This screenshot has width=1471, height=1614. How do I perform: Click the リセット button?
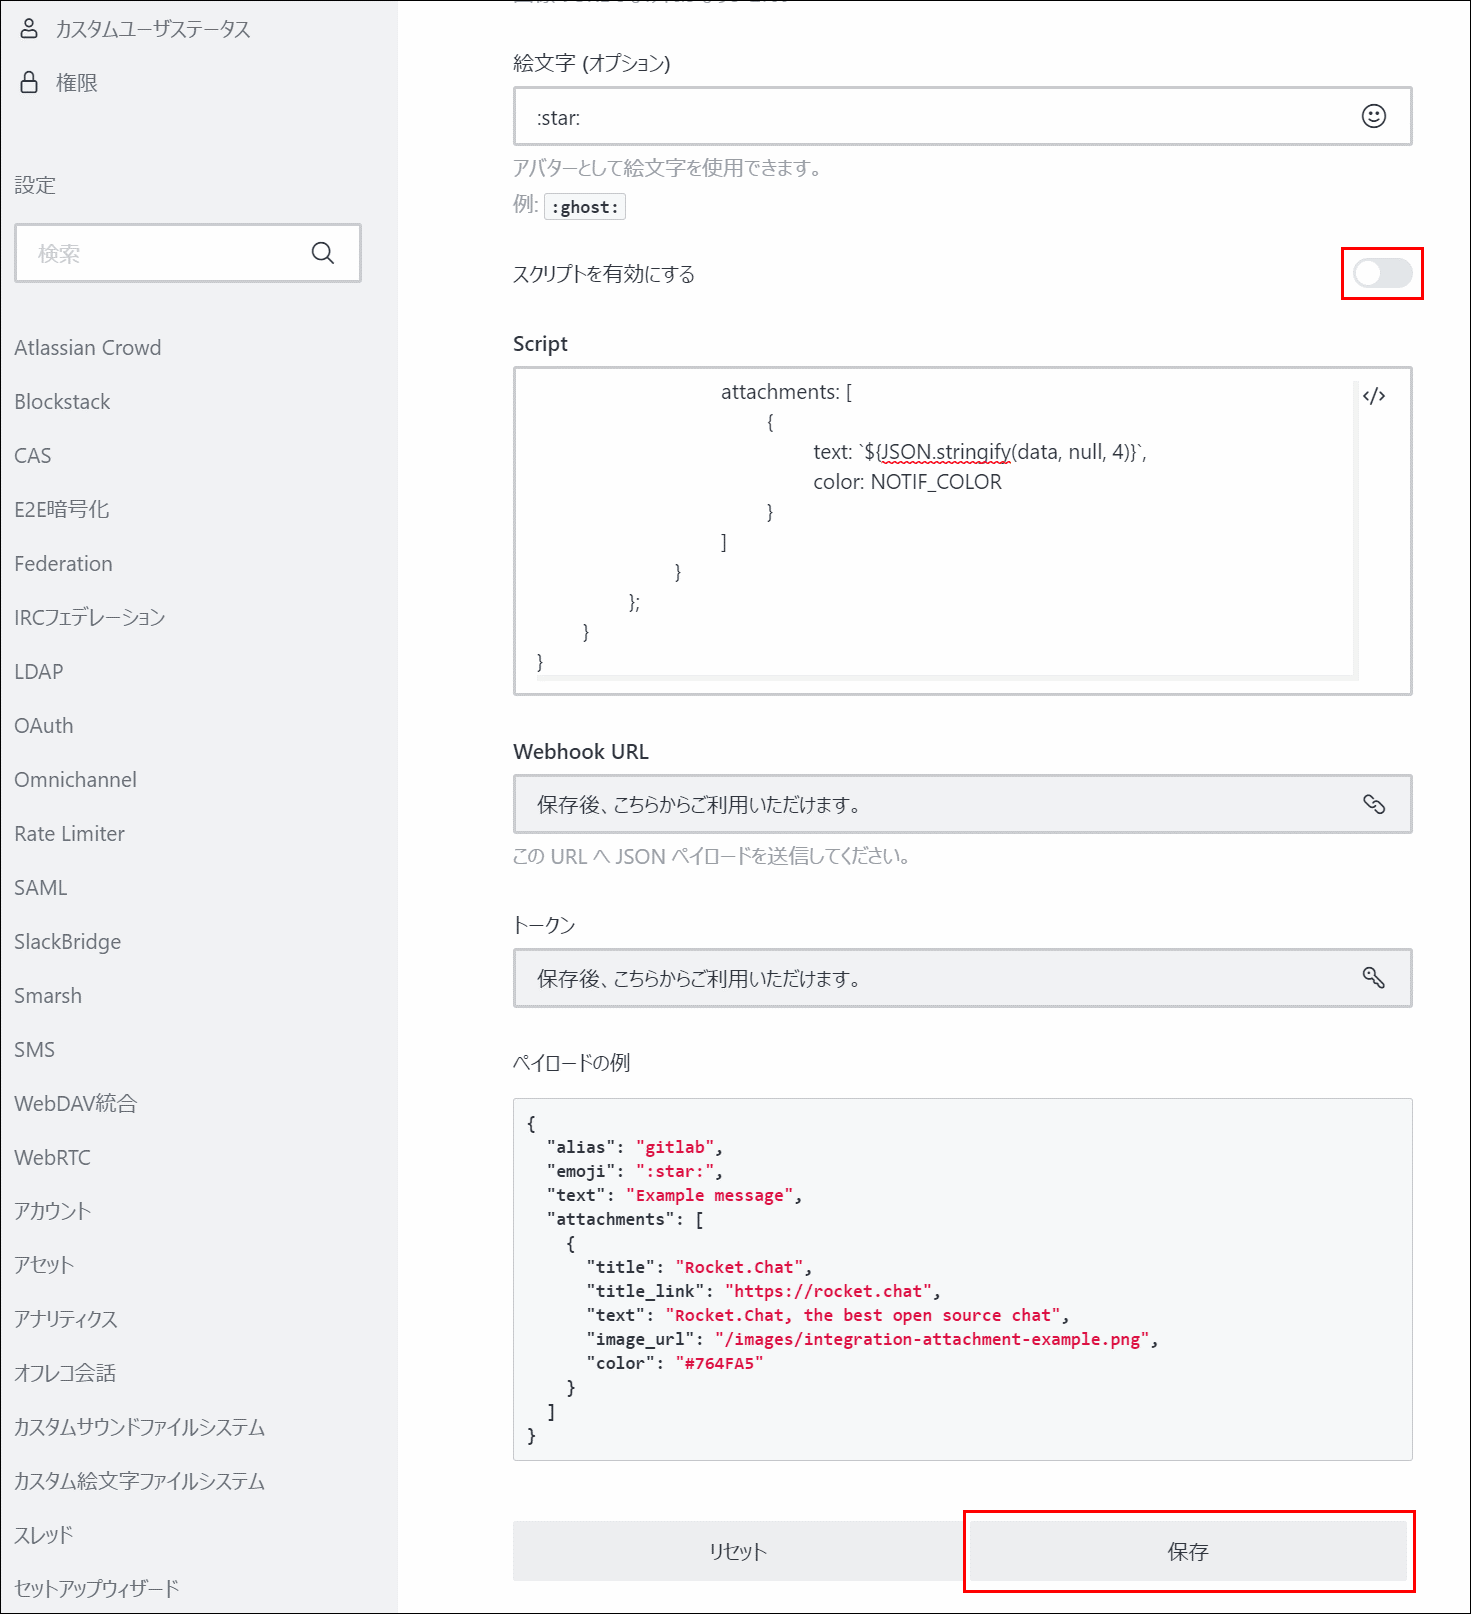coord(738,1551)
